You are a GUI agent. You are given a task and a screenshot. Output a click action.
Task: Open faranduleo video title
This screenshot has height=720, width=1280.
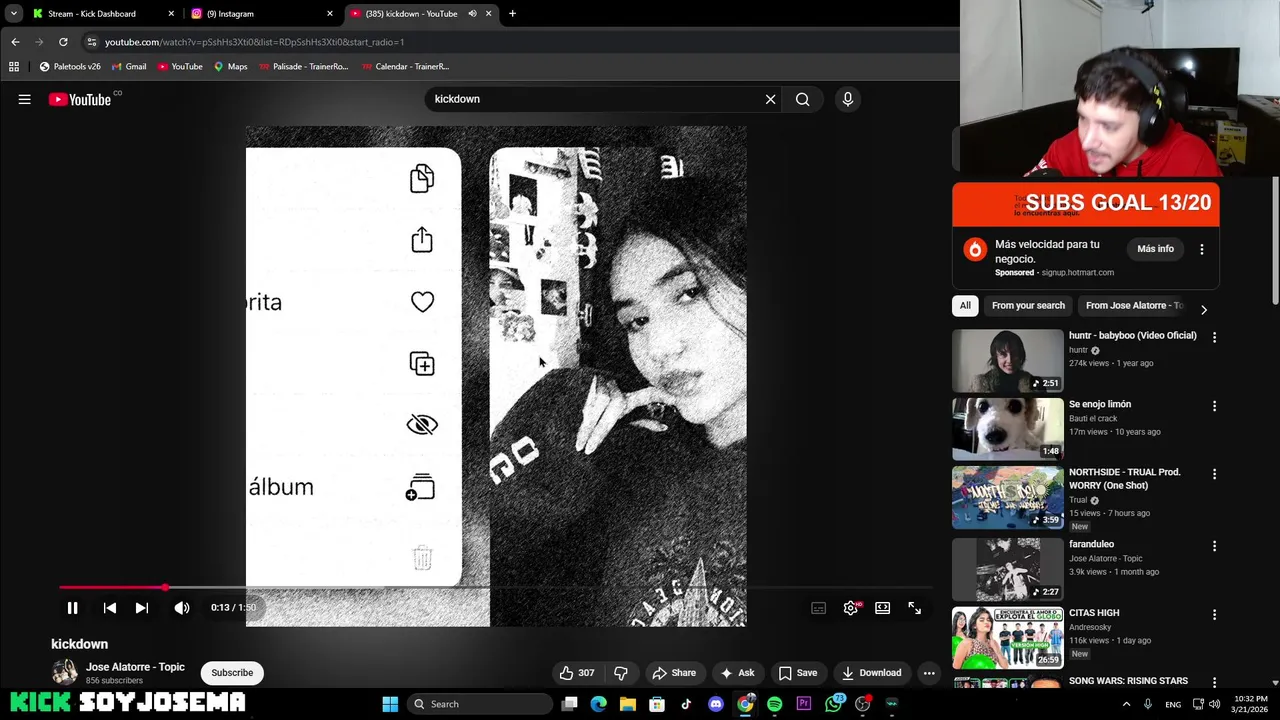pos(1091,545)
